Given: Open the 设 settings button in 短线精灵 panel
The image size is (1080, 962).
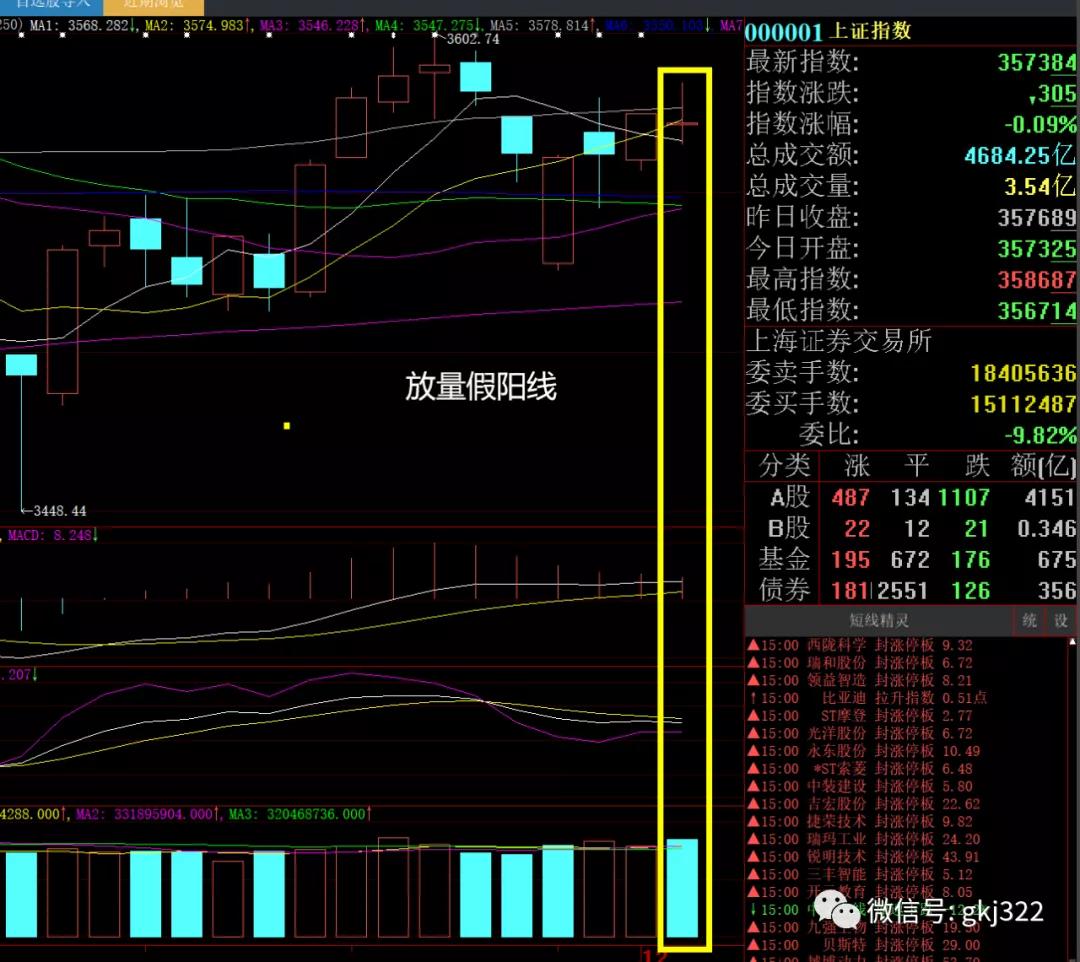Looking at the screenshot, I should tap(1061, 620).
